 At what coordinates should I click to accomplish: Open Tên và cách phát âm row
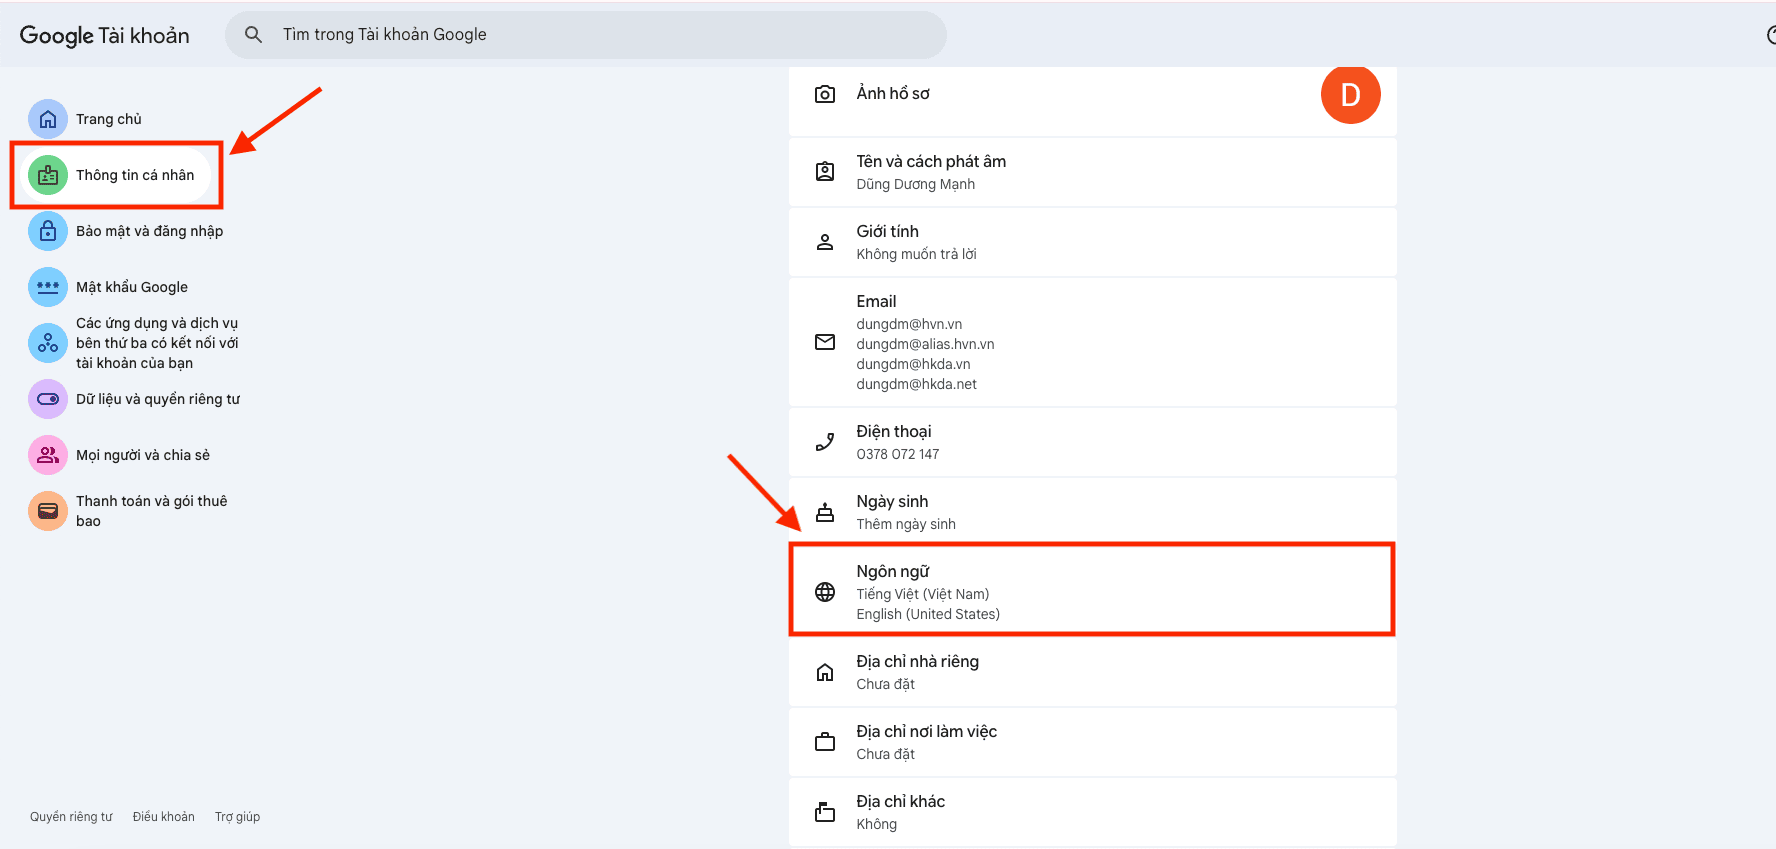(1092, 172)
